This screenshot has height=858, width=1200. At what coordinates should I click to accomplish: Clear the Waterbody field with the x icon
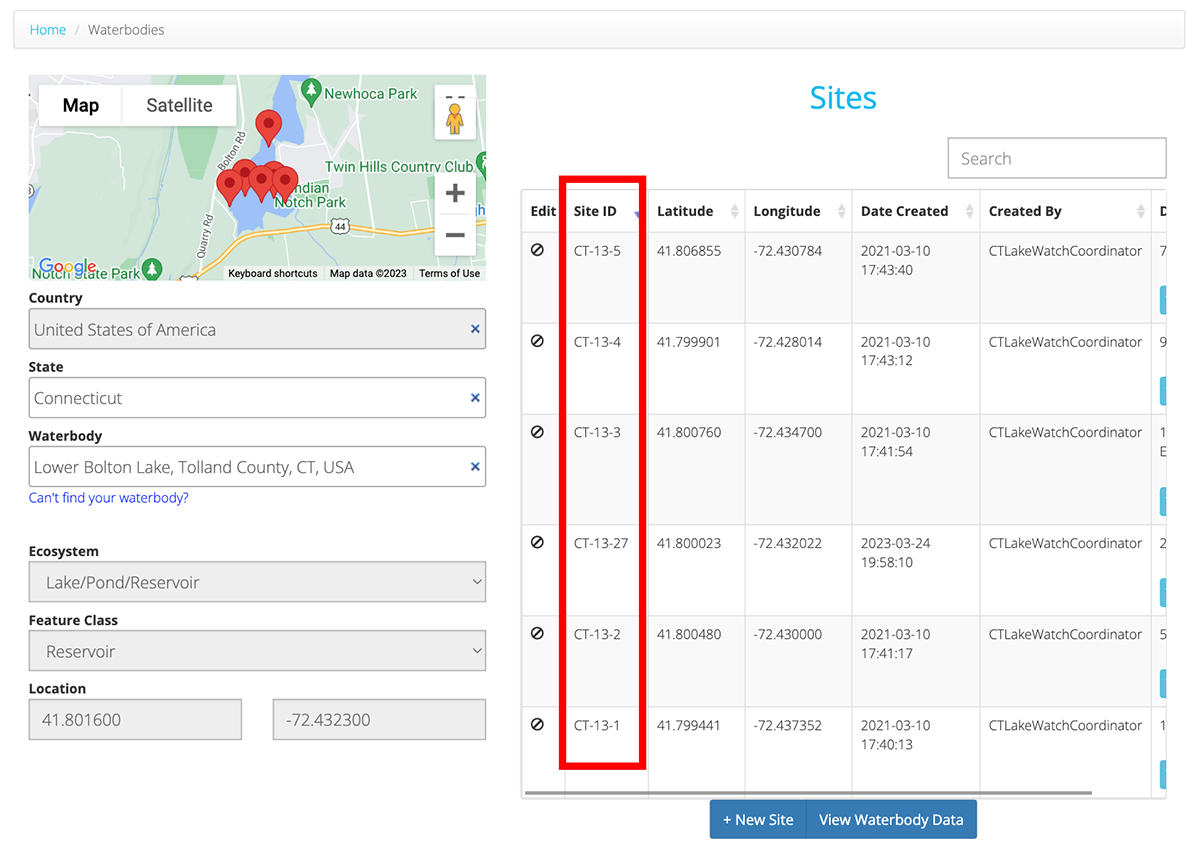point(475,467)
